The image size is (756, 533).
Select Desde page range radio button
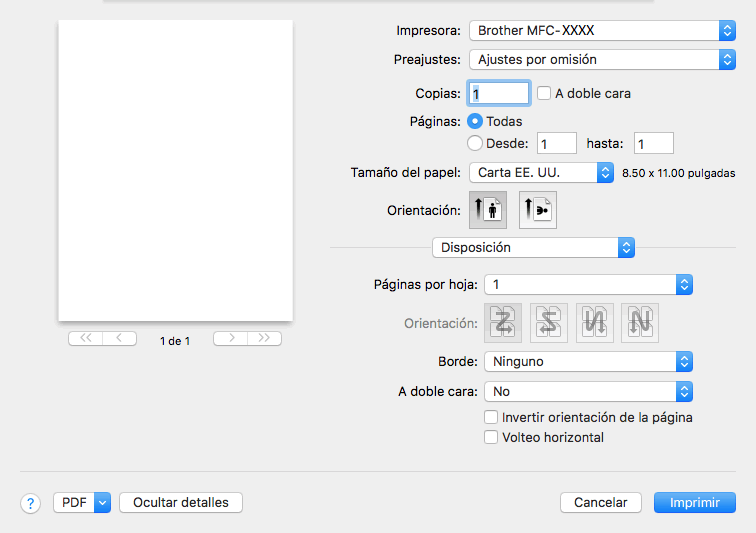(x=475, y=143)
